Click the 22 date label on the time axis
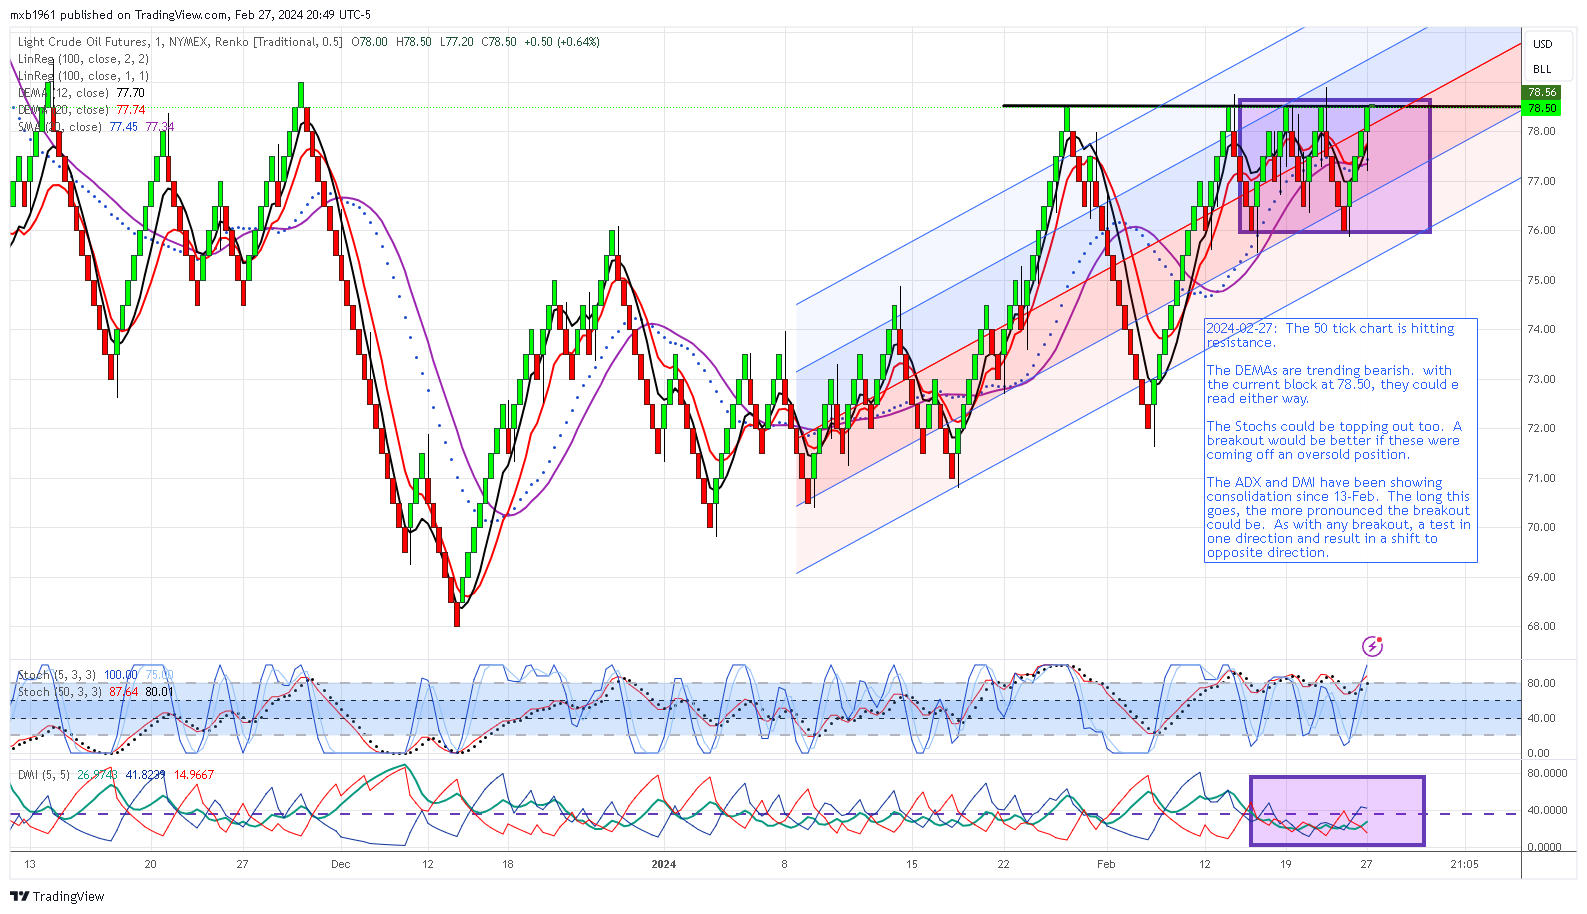The image size is (1587, 914). tap(1003, 864)
